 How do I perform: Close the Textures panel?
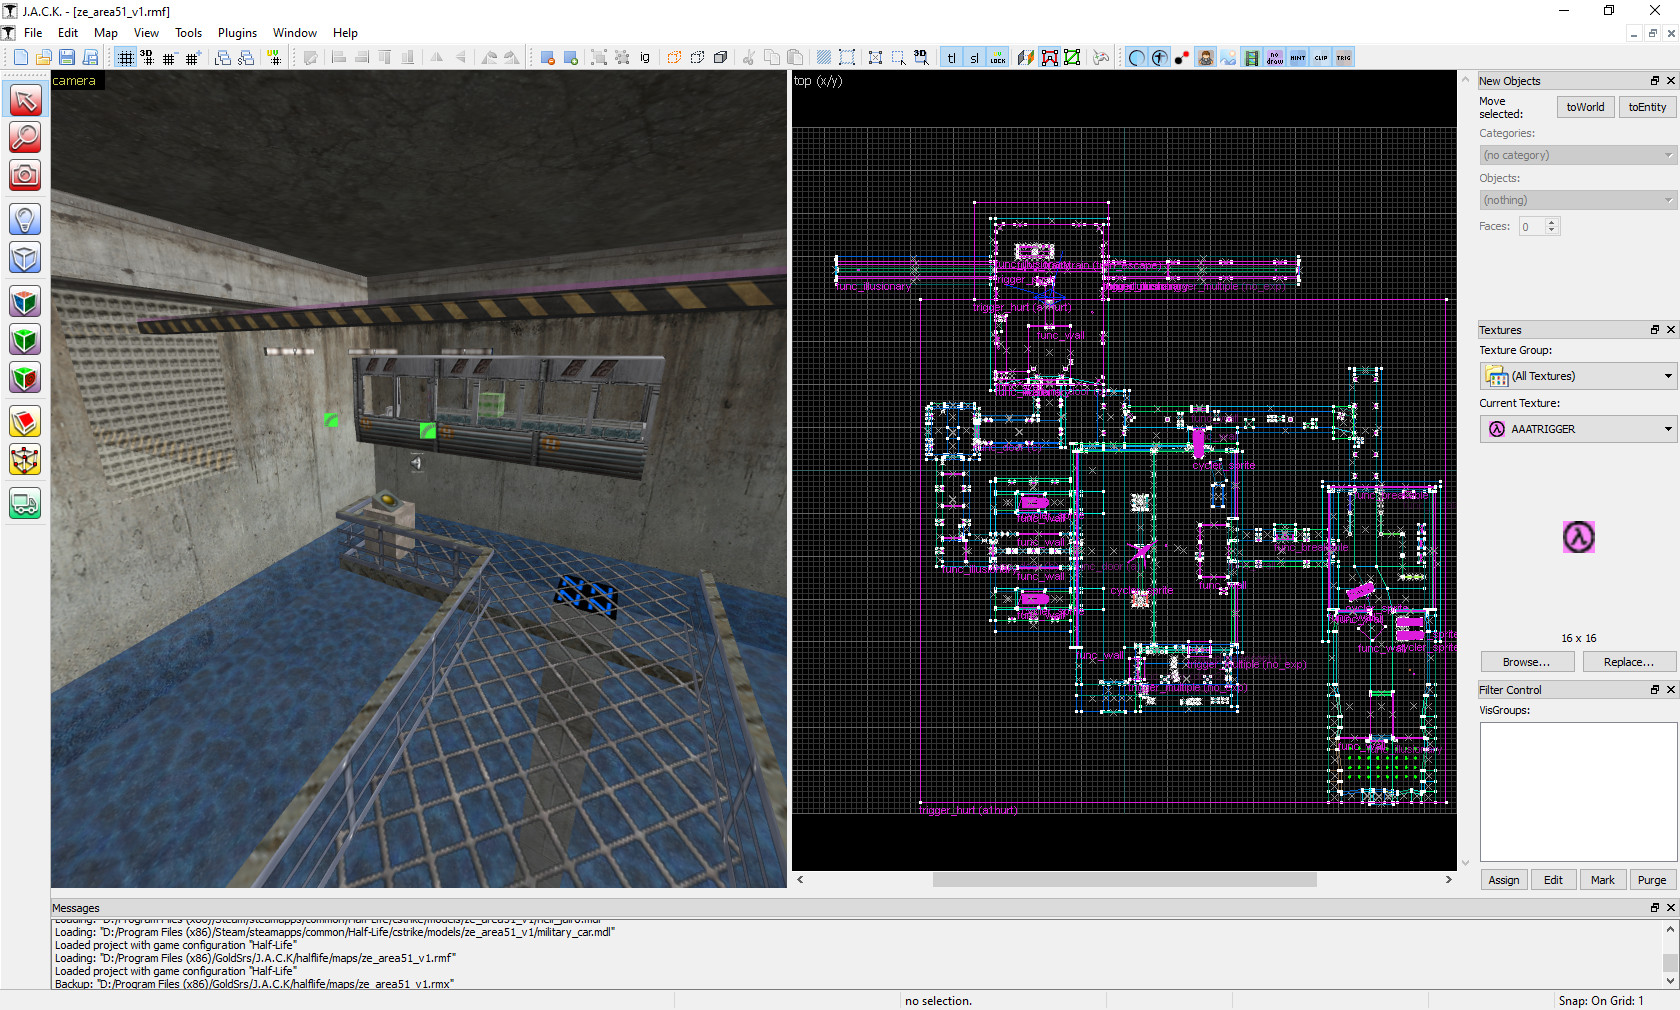click(x=1670, y=330)
